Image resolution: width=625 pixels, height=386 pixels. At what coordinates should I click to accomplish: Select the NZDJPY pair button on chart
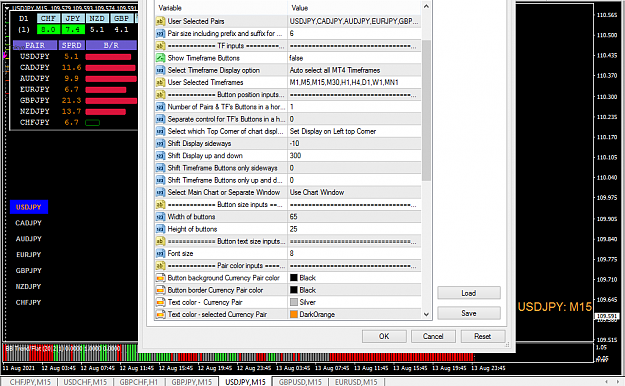[29, 286]
